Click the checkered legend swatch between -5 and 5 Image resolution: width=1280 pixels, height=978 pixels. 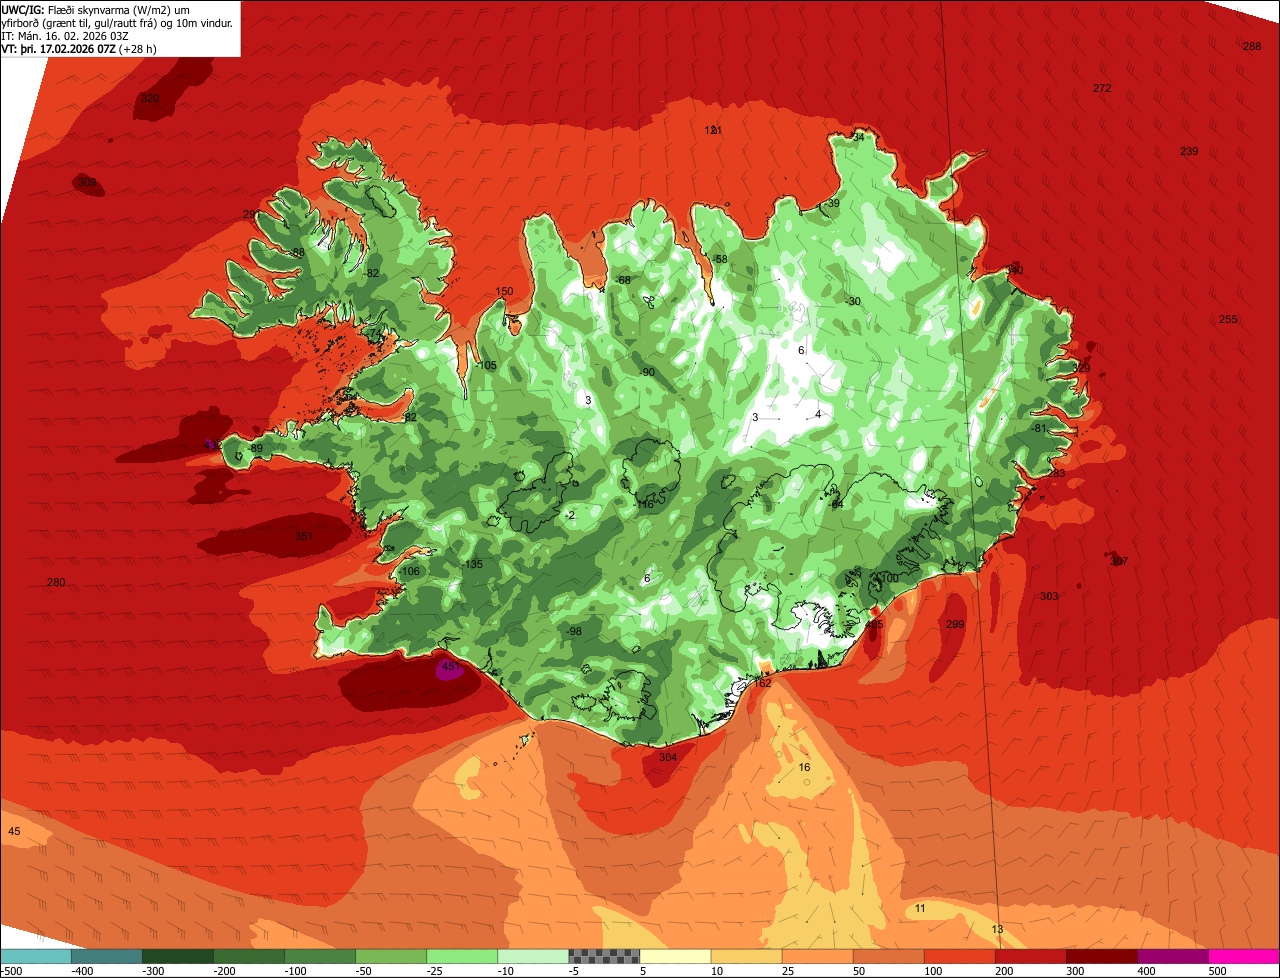coord(604,956)
